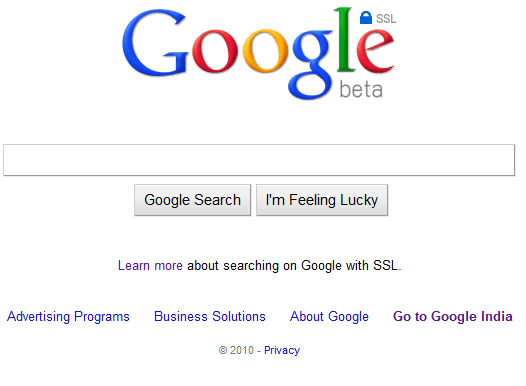Click the red letter e in the Google logo

pos(375,51)
